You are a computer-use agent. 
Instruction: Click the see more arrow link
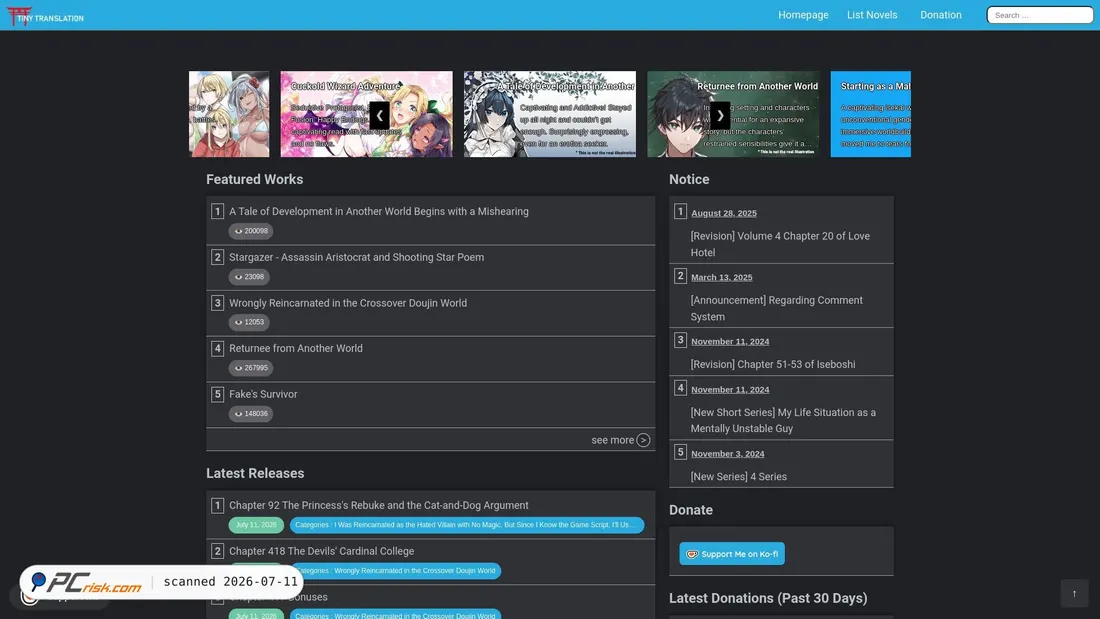(620, 440)
